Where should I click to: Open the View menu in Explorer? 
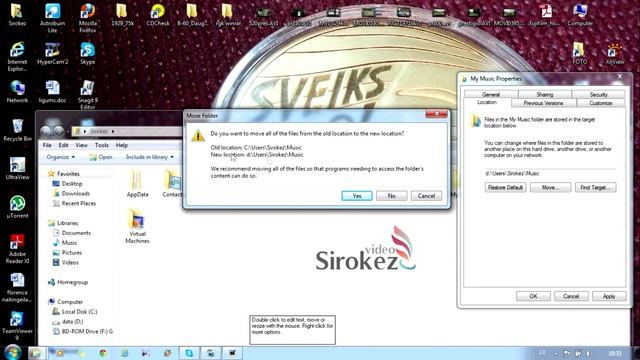(81, 145)
